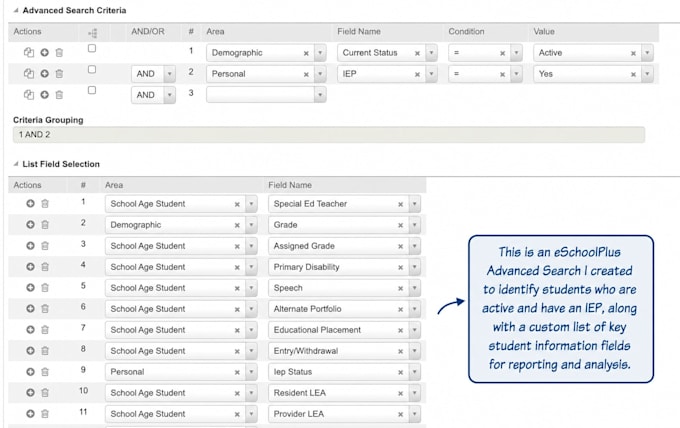Click the AND/OR column header
This screenshot has height=428, width=680.
tap(148, 31)
